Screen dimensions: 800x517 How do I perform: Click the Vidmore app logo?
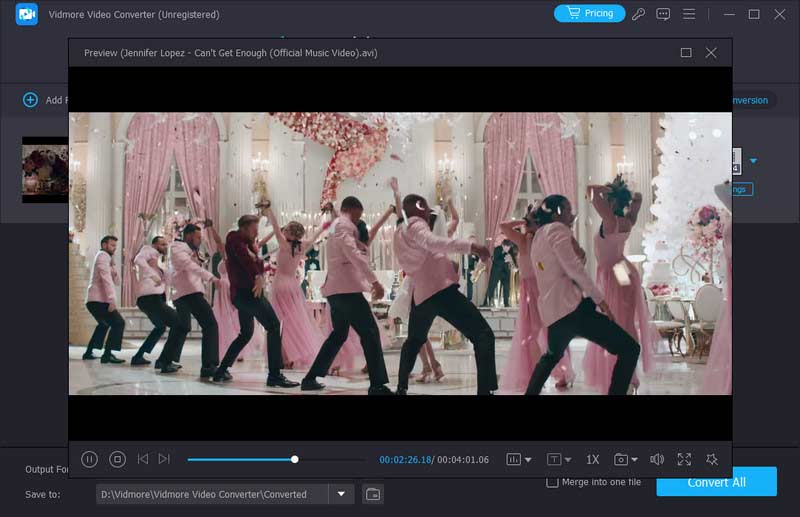pos(27,14)
